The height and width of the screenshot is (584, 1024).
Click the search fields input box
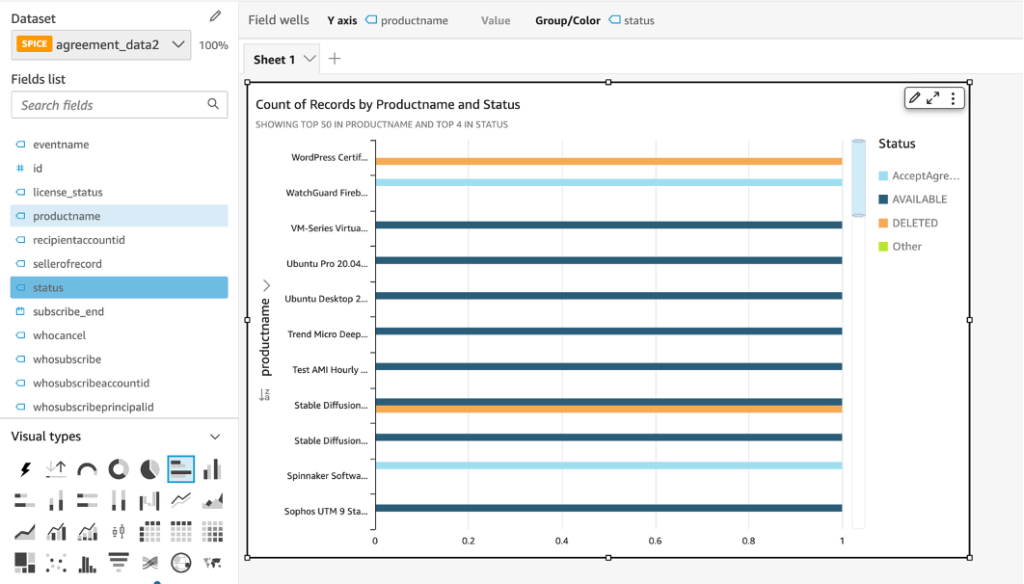point(110,104)
